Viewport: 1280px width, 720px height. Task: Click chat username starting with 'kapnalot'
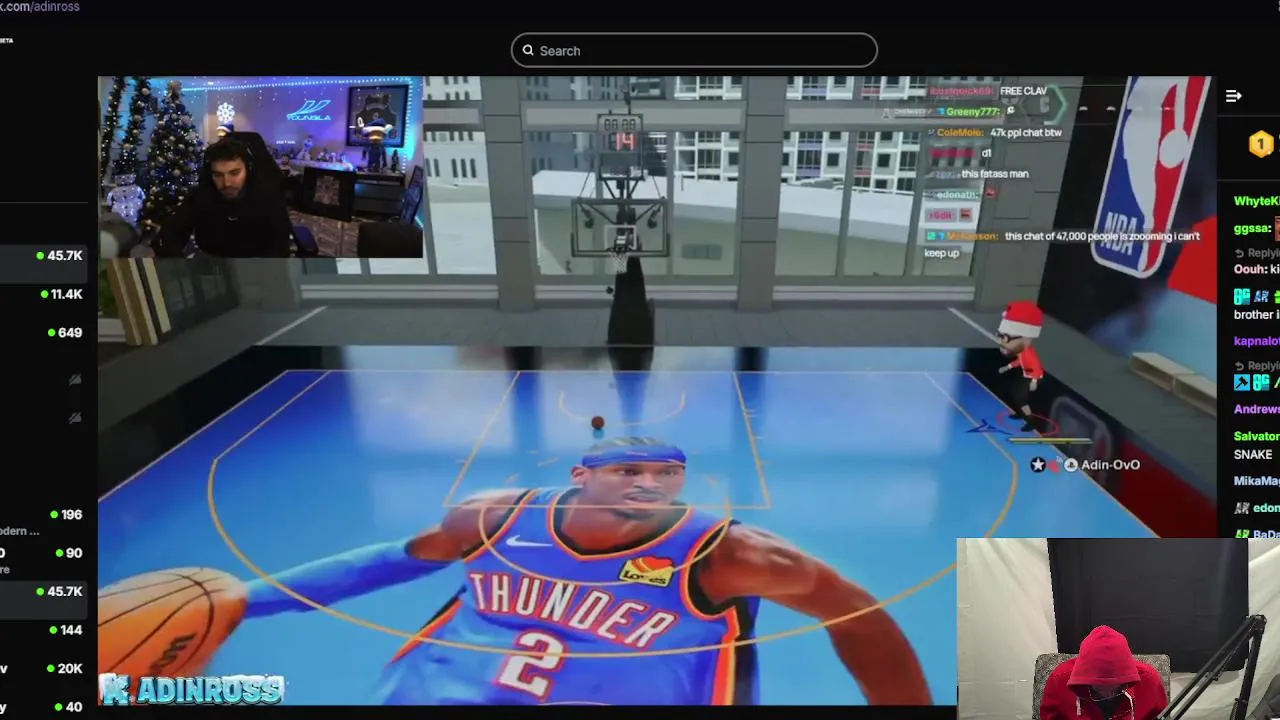(1256, 341)
